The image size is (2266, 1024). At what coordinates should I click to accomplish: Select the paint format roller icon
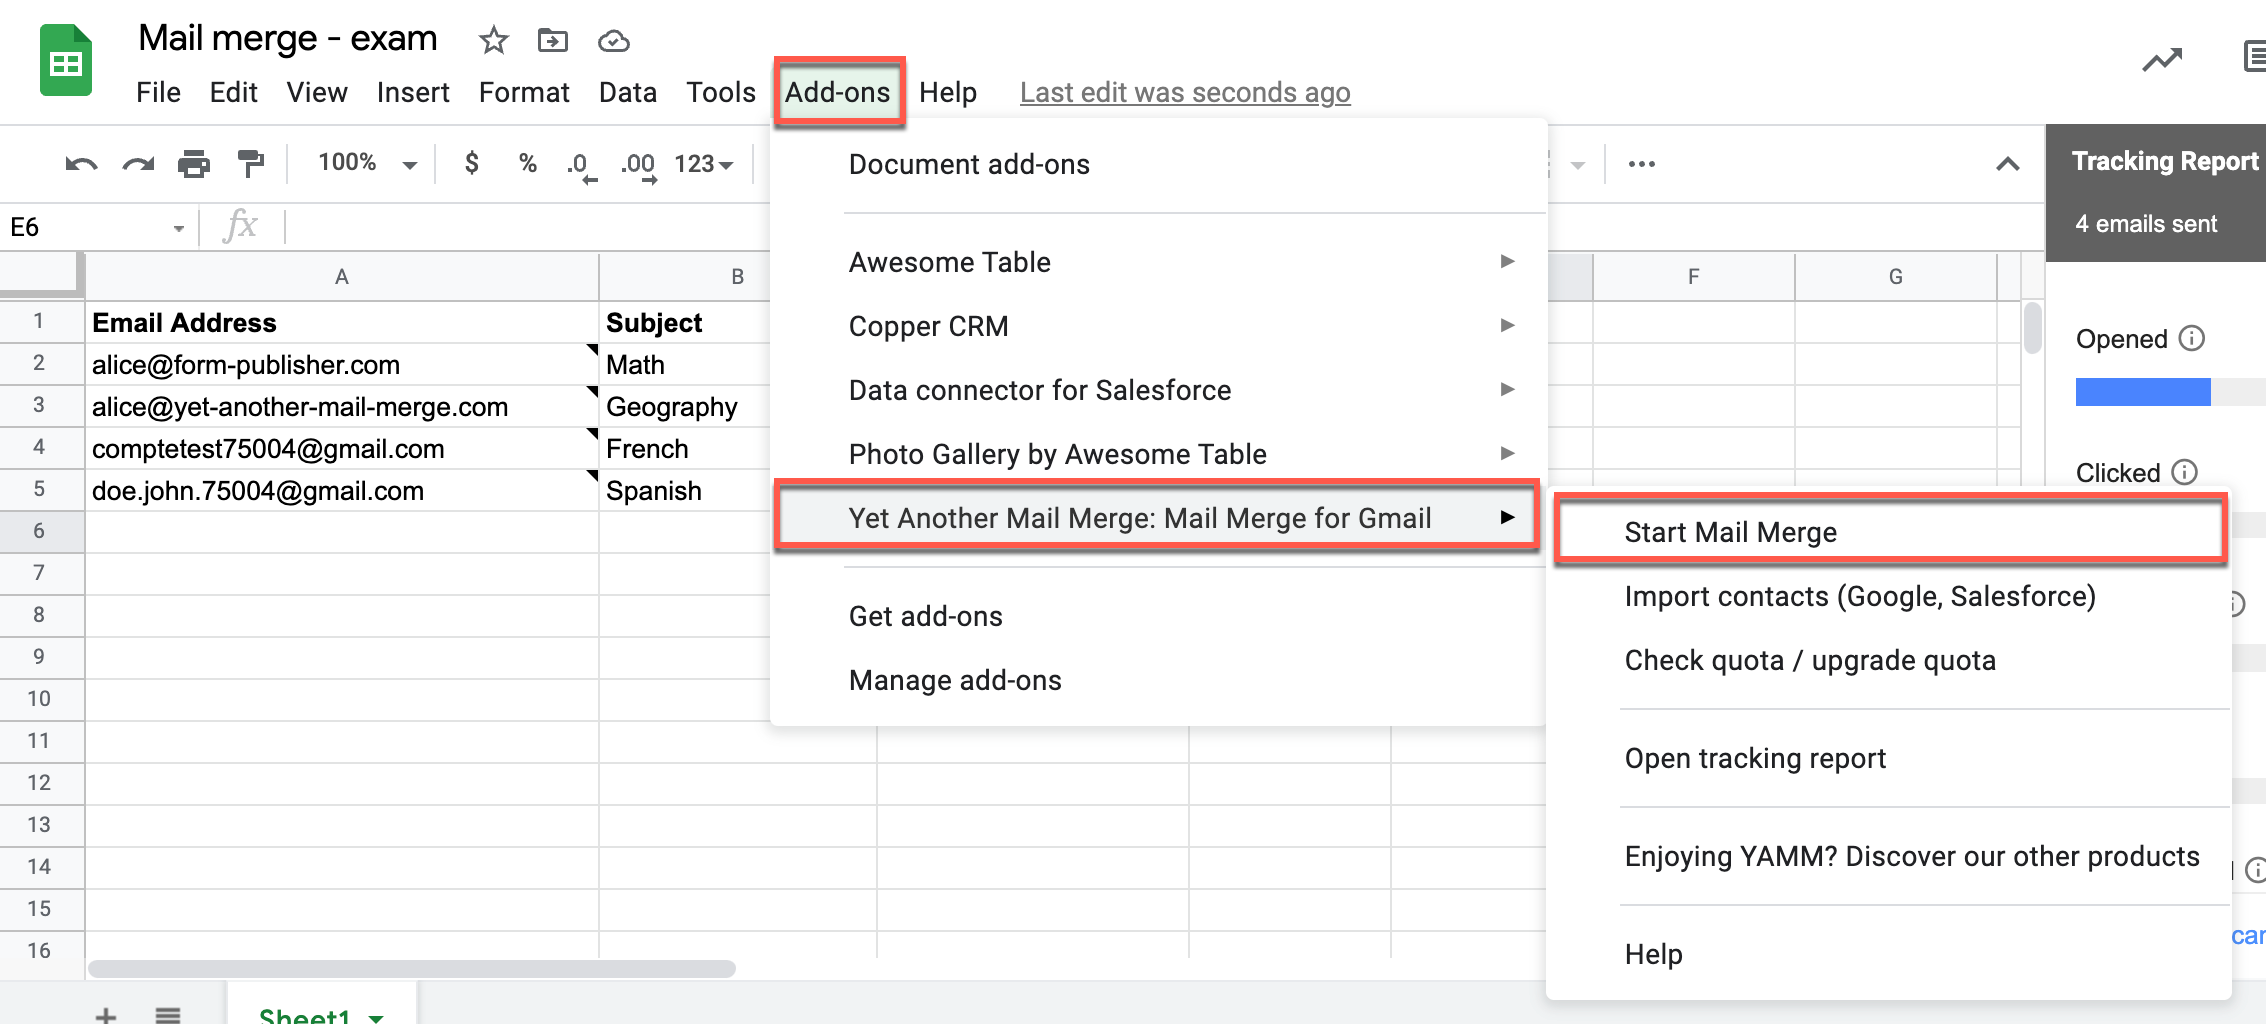(250, 164)
